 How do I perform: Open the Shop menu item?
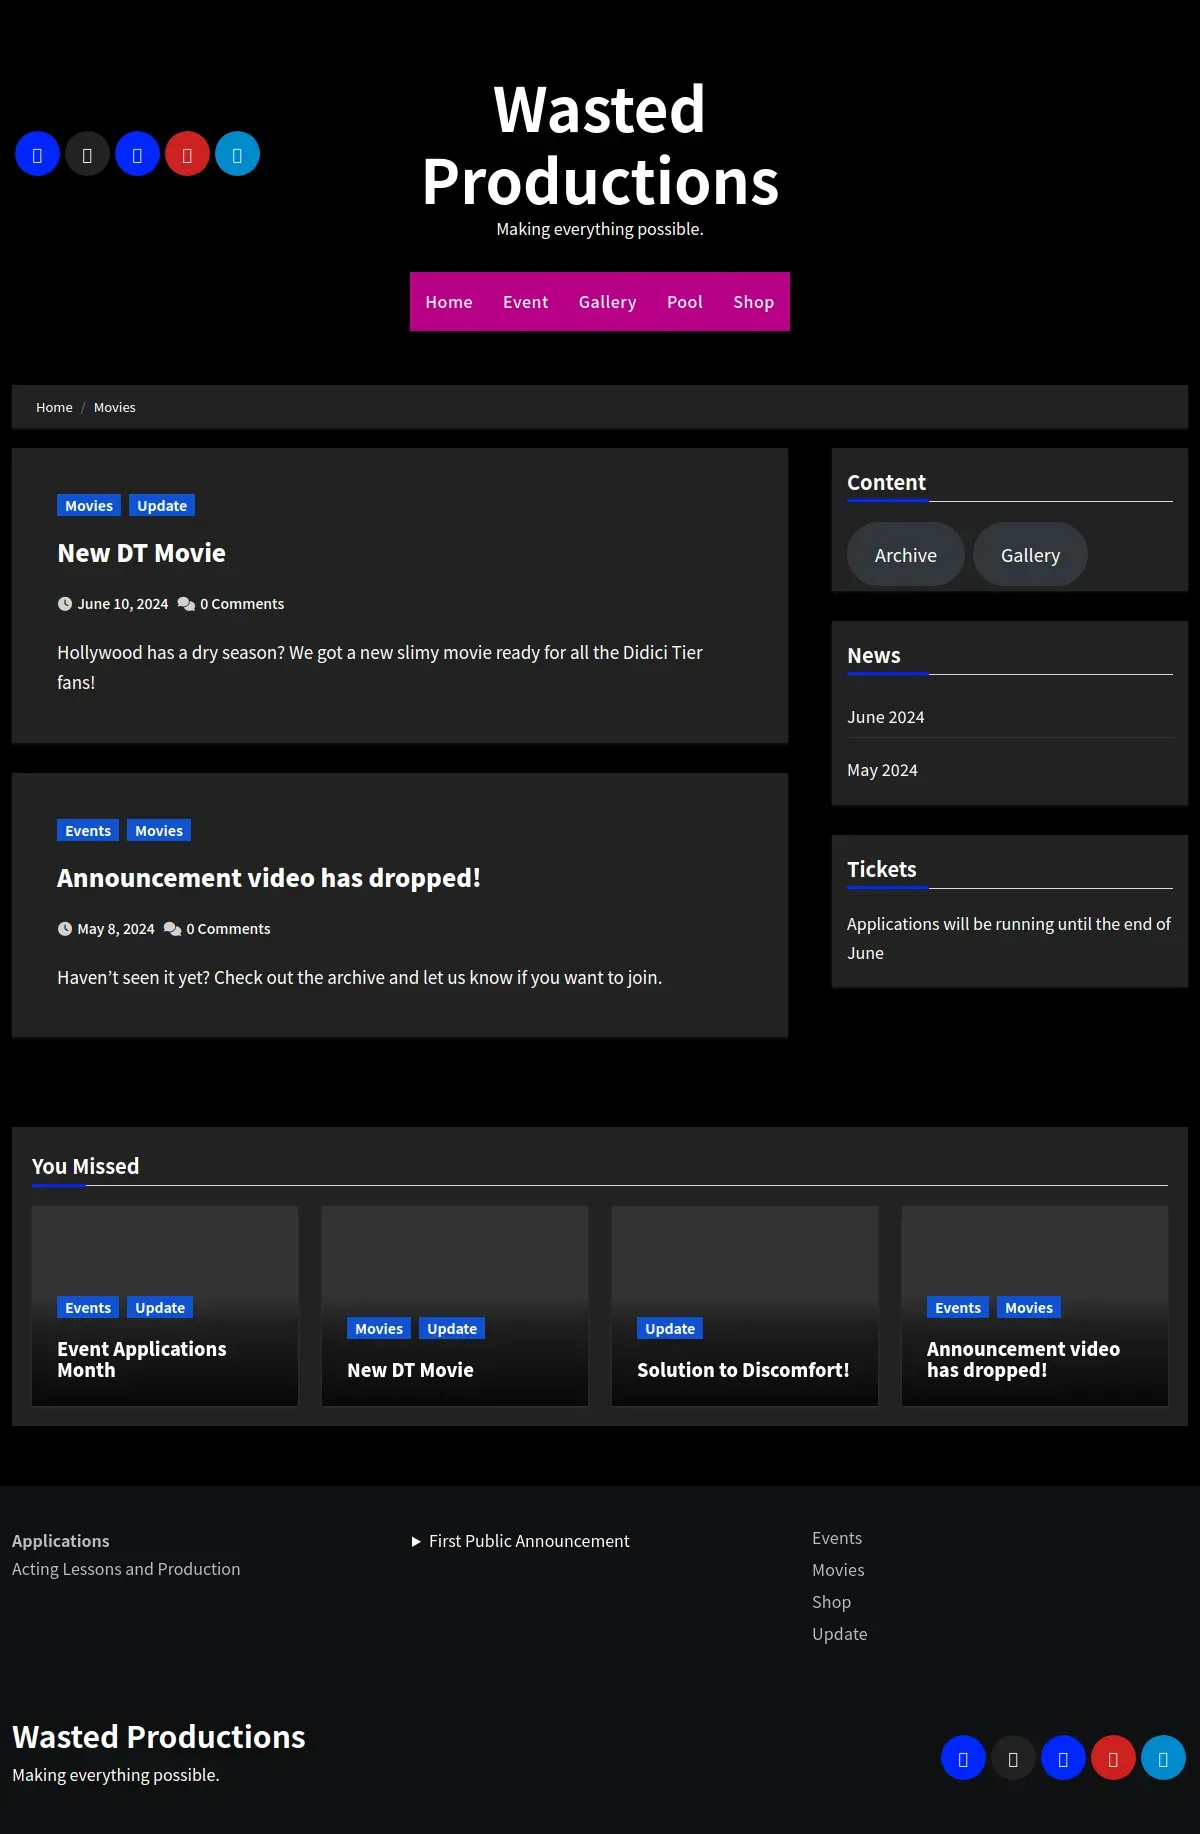click(x=754, y=302)
